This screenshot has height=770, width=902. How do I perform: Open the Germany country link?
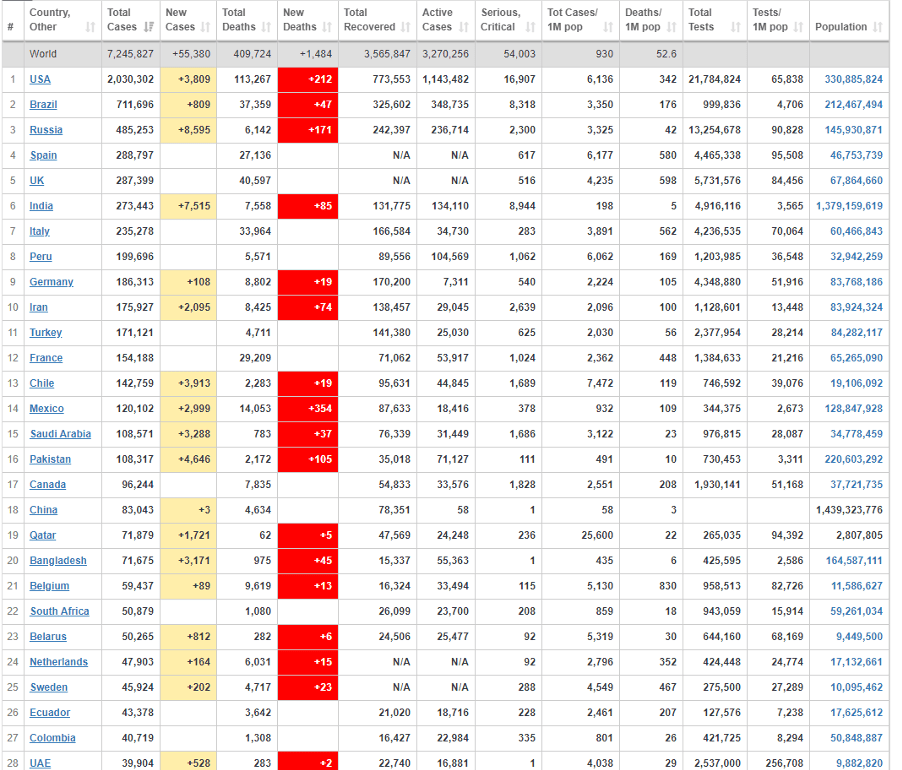click(52, 282)
